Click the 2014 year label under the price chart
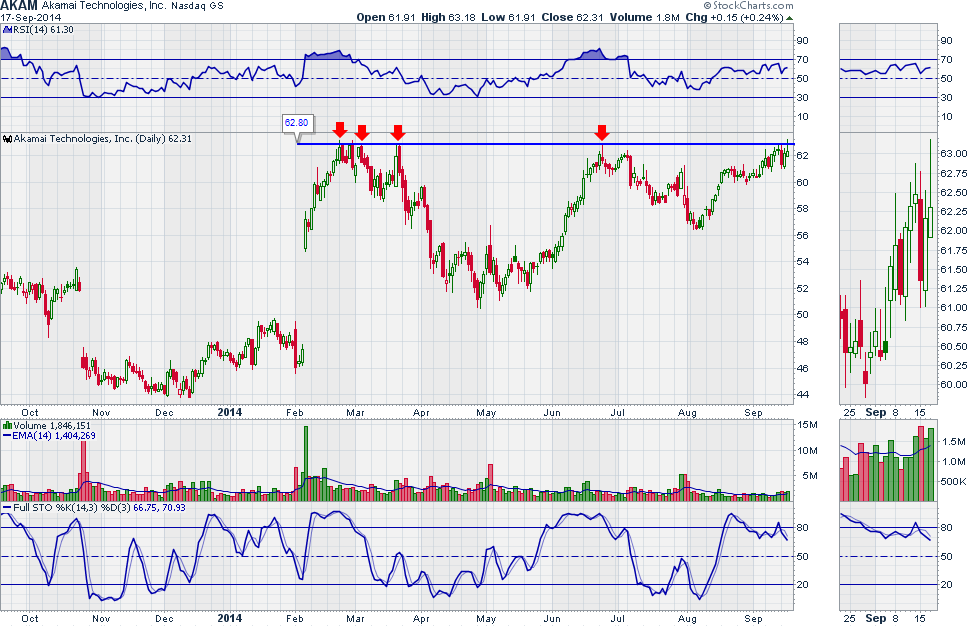Viewport: 967px width, 626px height. click(230, 412)
